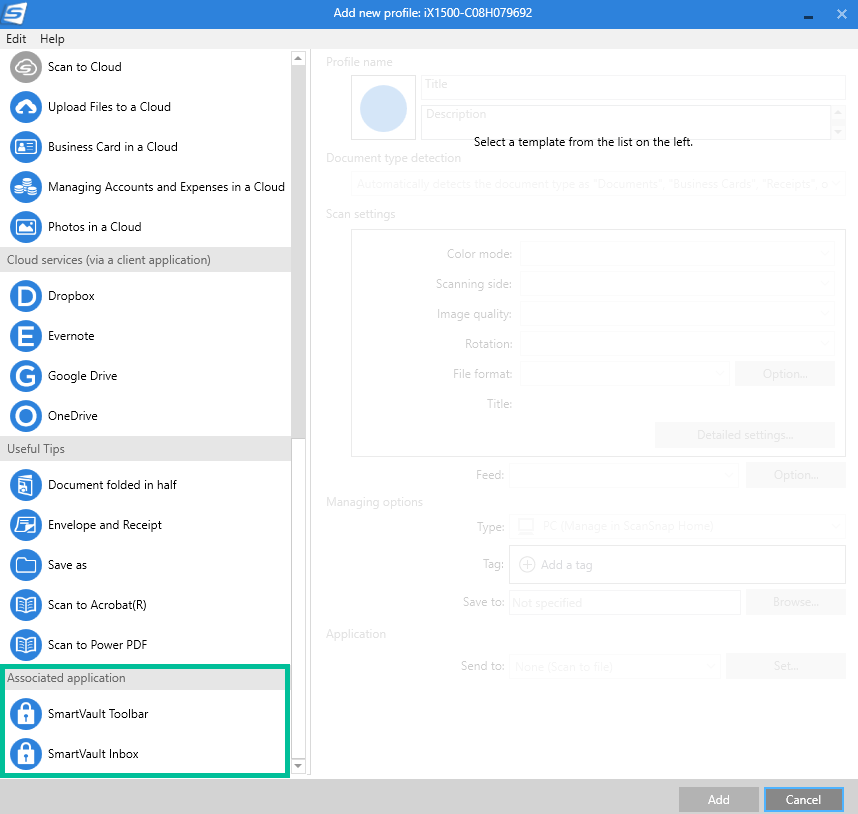
Task: Expand the Color mode dropdown
Action: [677, 253]
